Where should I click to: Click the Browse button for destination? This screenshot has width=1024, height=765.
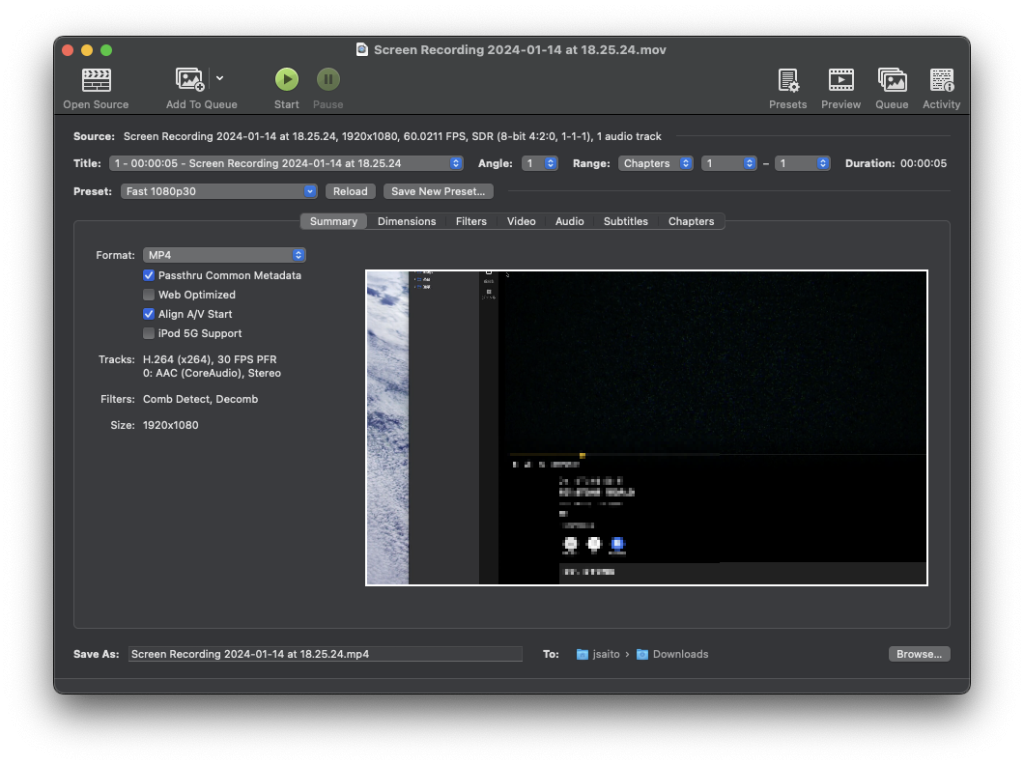click(918, 654)
